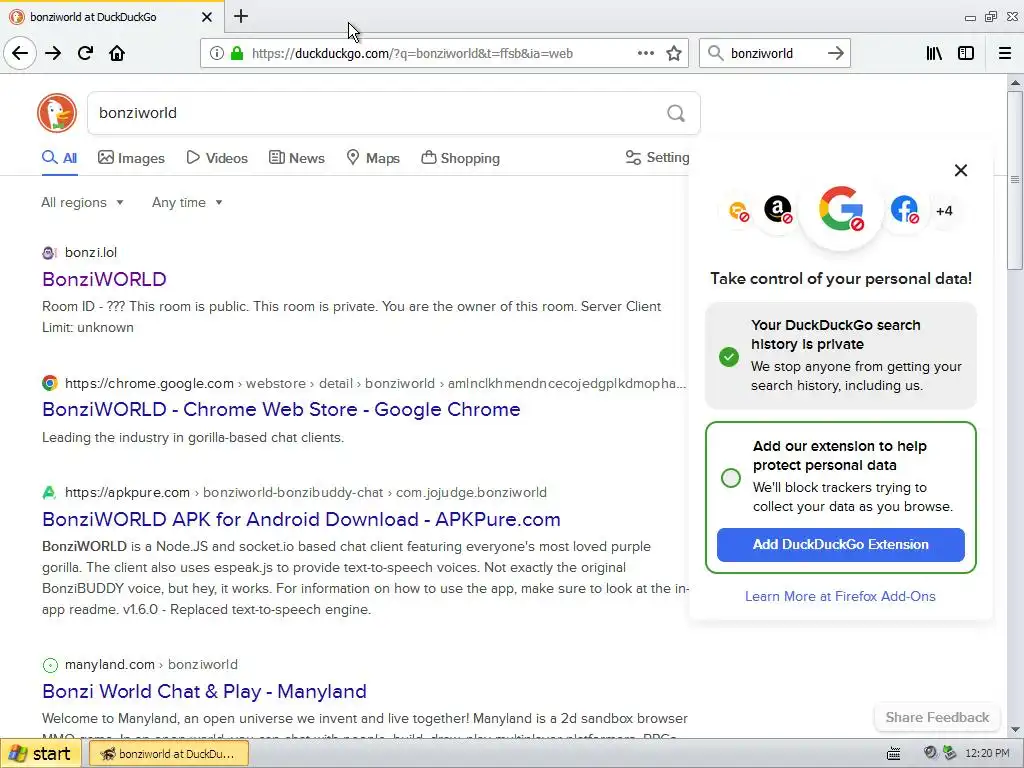Viewport: 1024px width, 768px height.
Task: Click the taskbar clock showing 12:20 PM
Action: tap(987, 754)
